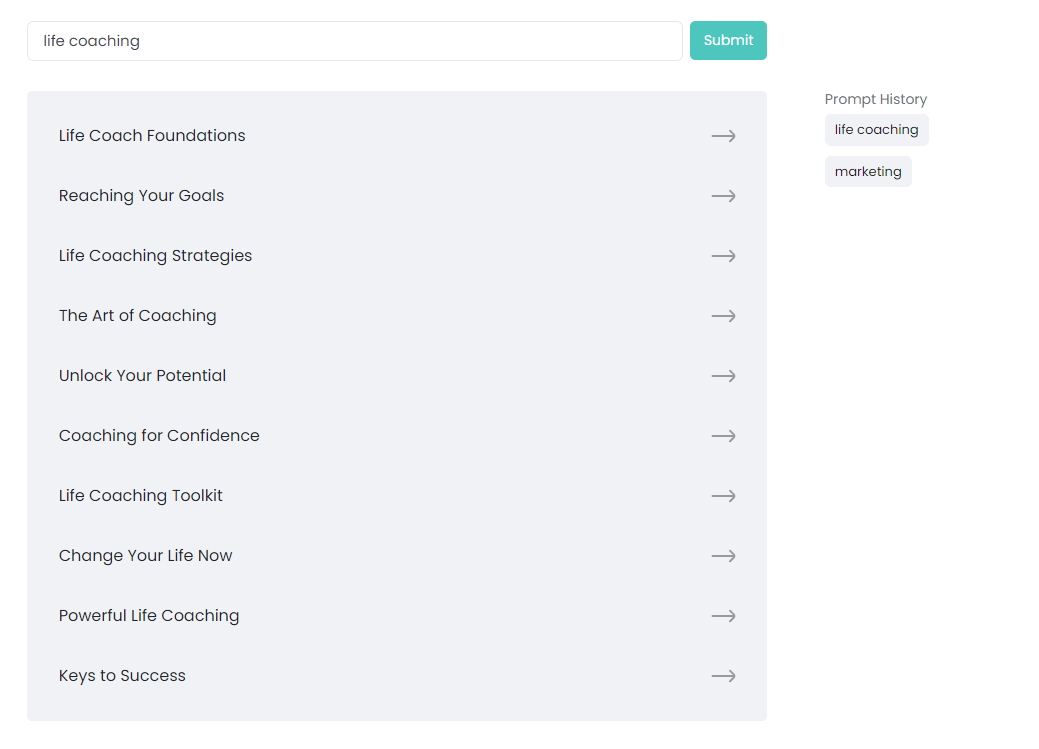The image size is (1039, 749).
Task: Choose the 'Life Coach Foundations' title
Action: tap(152, 136)
